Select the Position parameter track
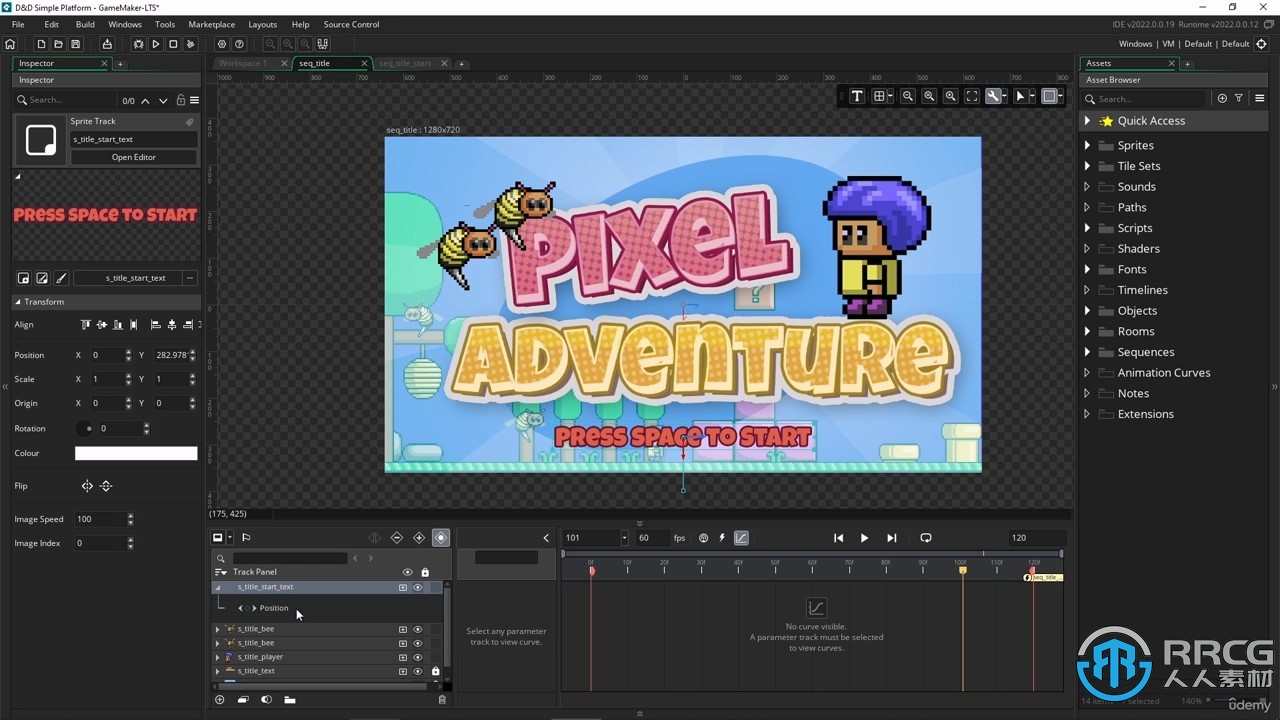This screenshot has height=720, width=1280. pos(273,608)
